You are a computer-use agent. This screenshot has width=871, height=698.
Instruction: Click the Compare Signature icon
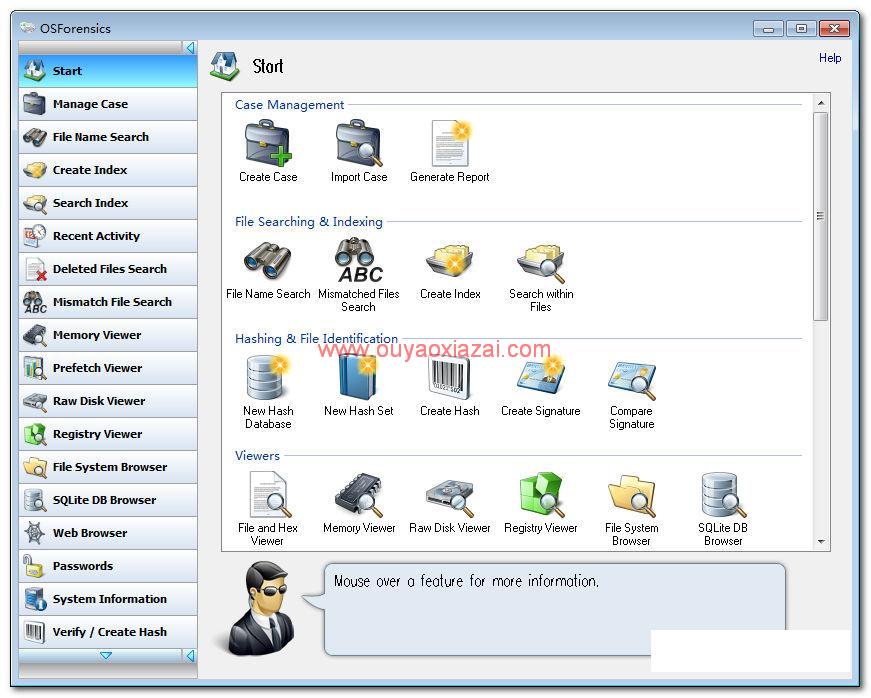click(632, 380)
